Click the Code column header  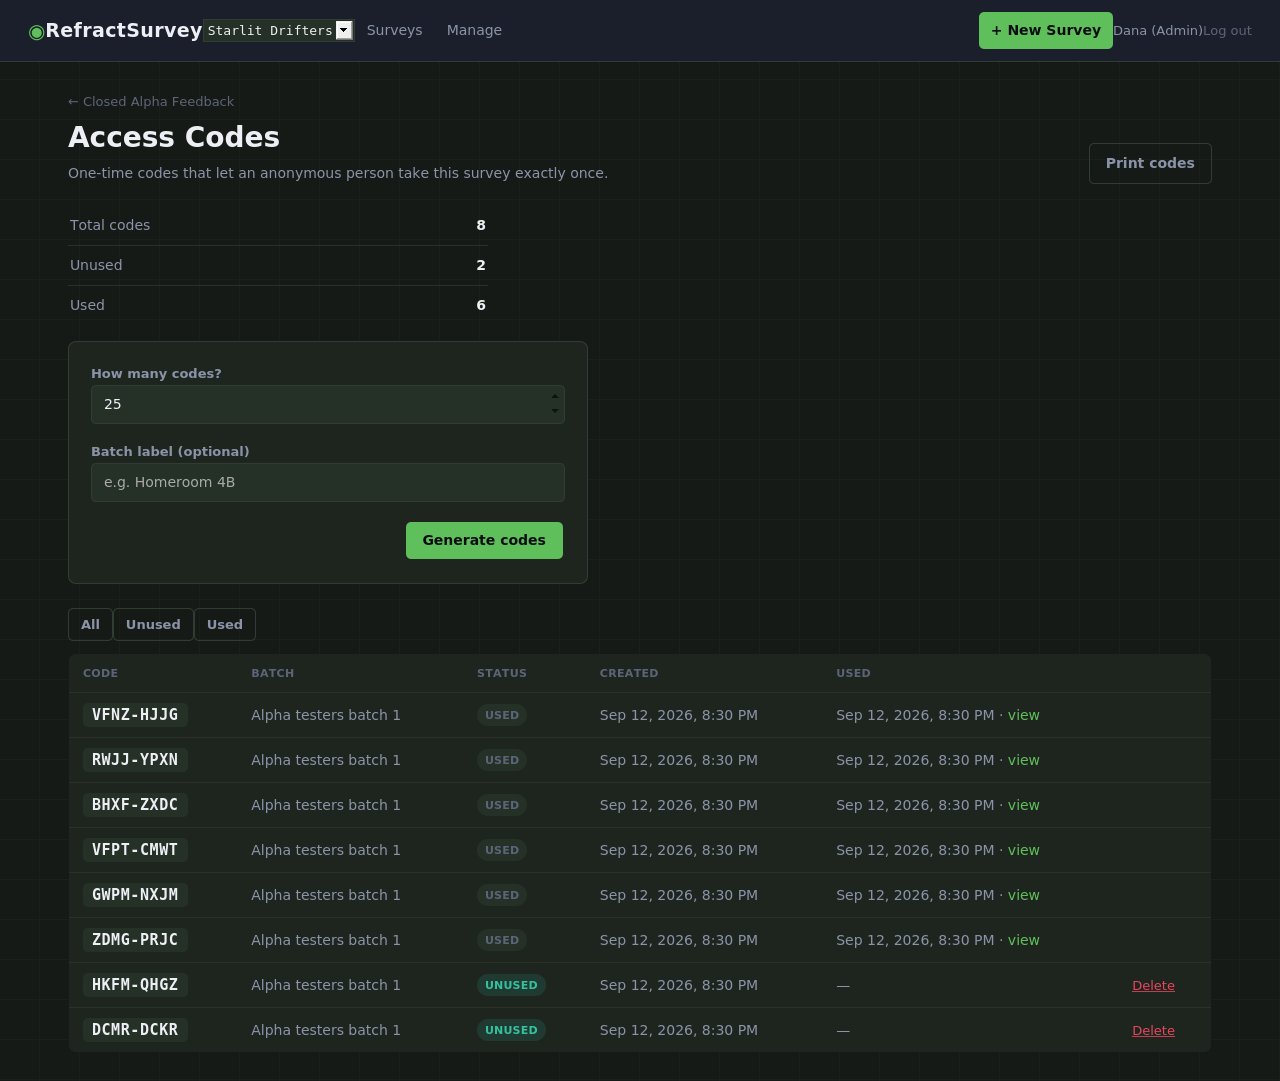tap(100, 673)
